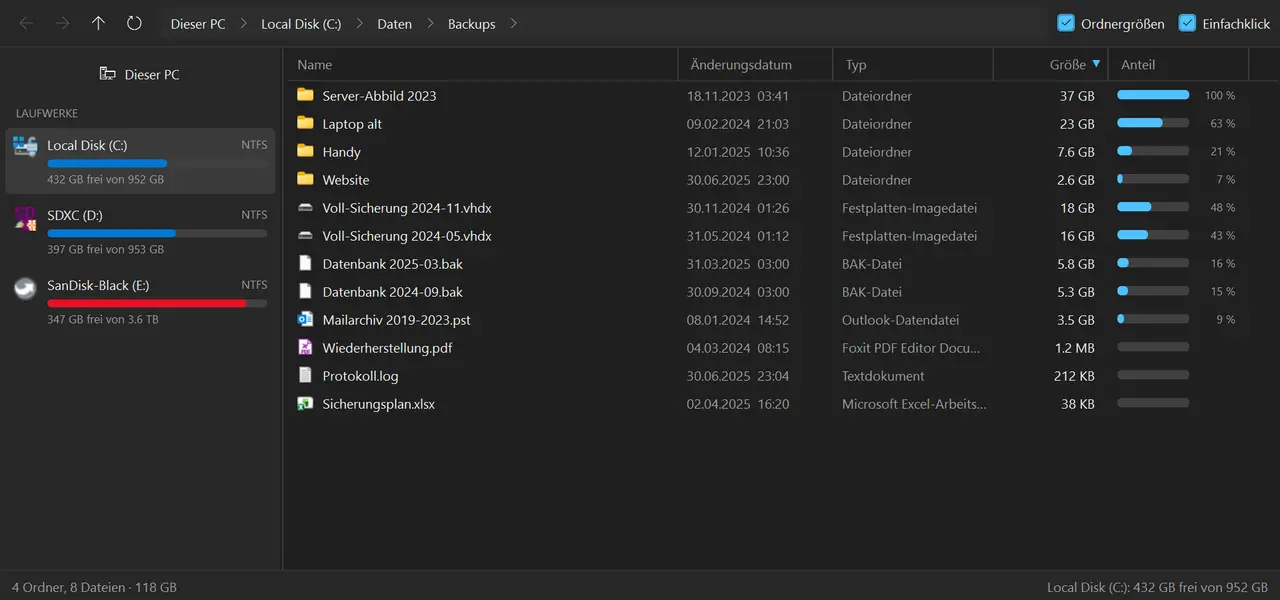
Task: Navigate up one folder level
Action: [98, 23]
